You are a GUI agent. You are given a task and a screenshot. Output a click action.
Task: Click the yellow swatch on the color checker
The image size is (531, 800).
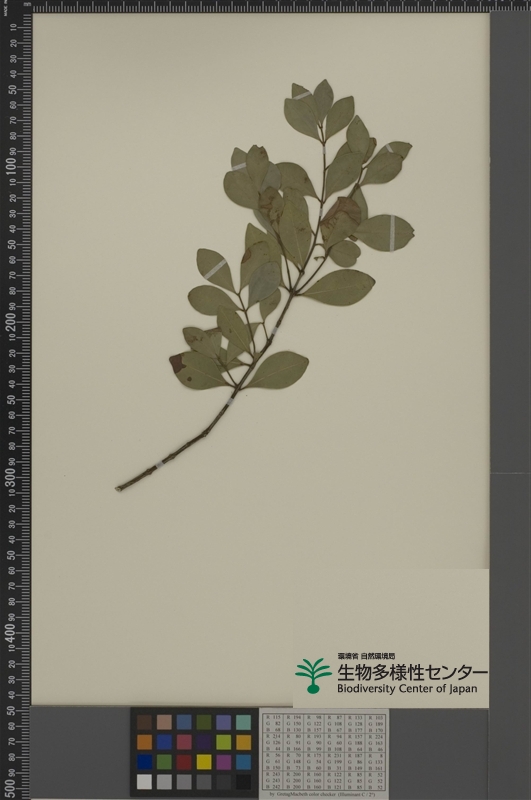[204, 762]
